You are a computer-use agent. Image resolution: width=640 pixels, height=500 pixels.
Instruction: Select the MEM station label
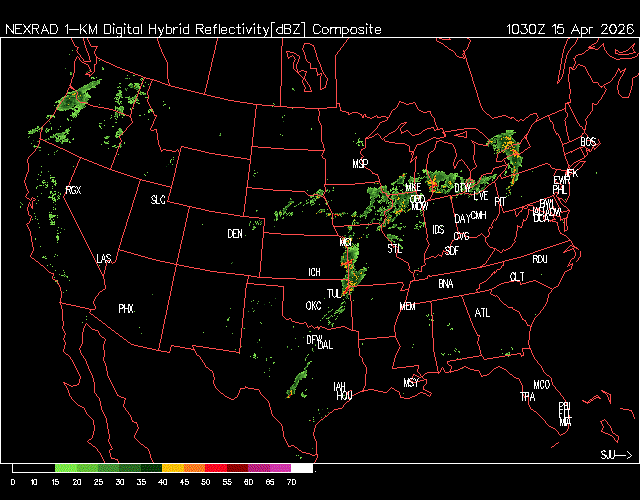pyautogui.click(x=407, y=306)
